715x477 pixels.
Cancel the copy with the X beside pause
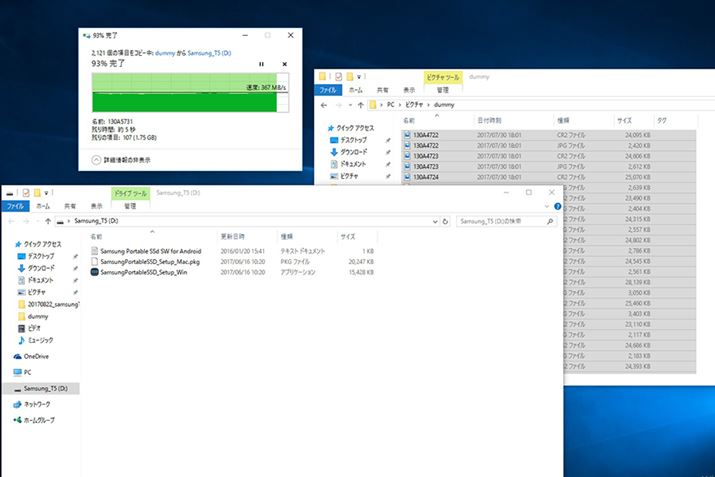pyautogui.click(x=285, y=64)
